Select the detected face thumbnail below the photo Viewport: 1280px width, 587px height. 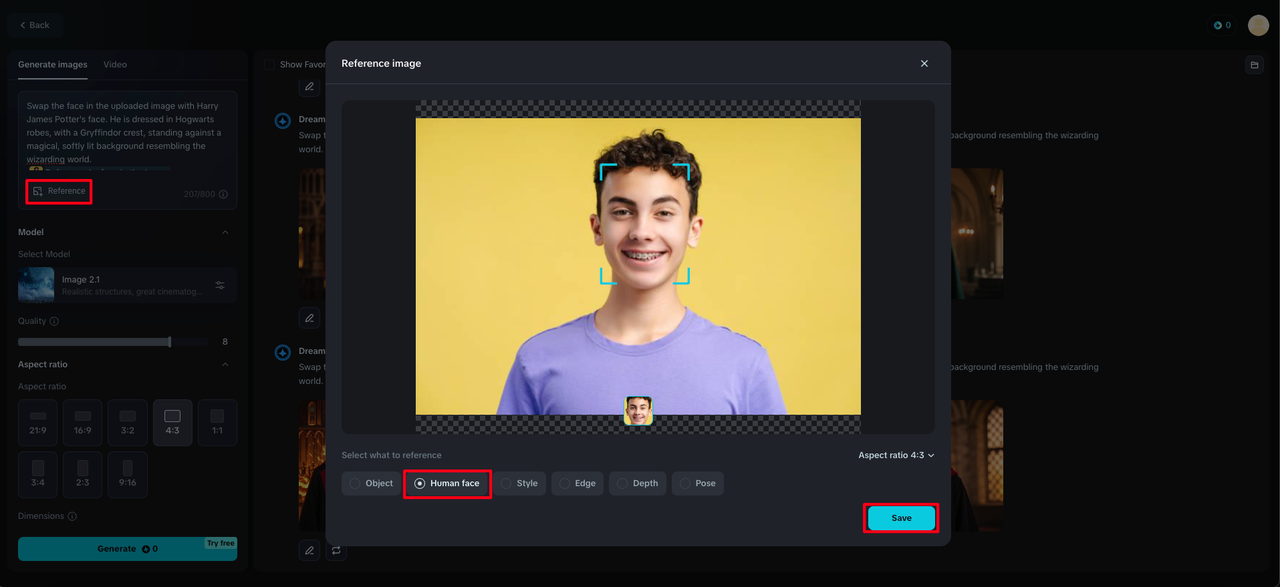tap(638, 410)
